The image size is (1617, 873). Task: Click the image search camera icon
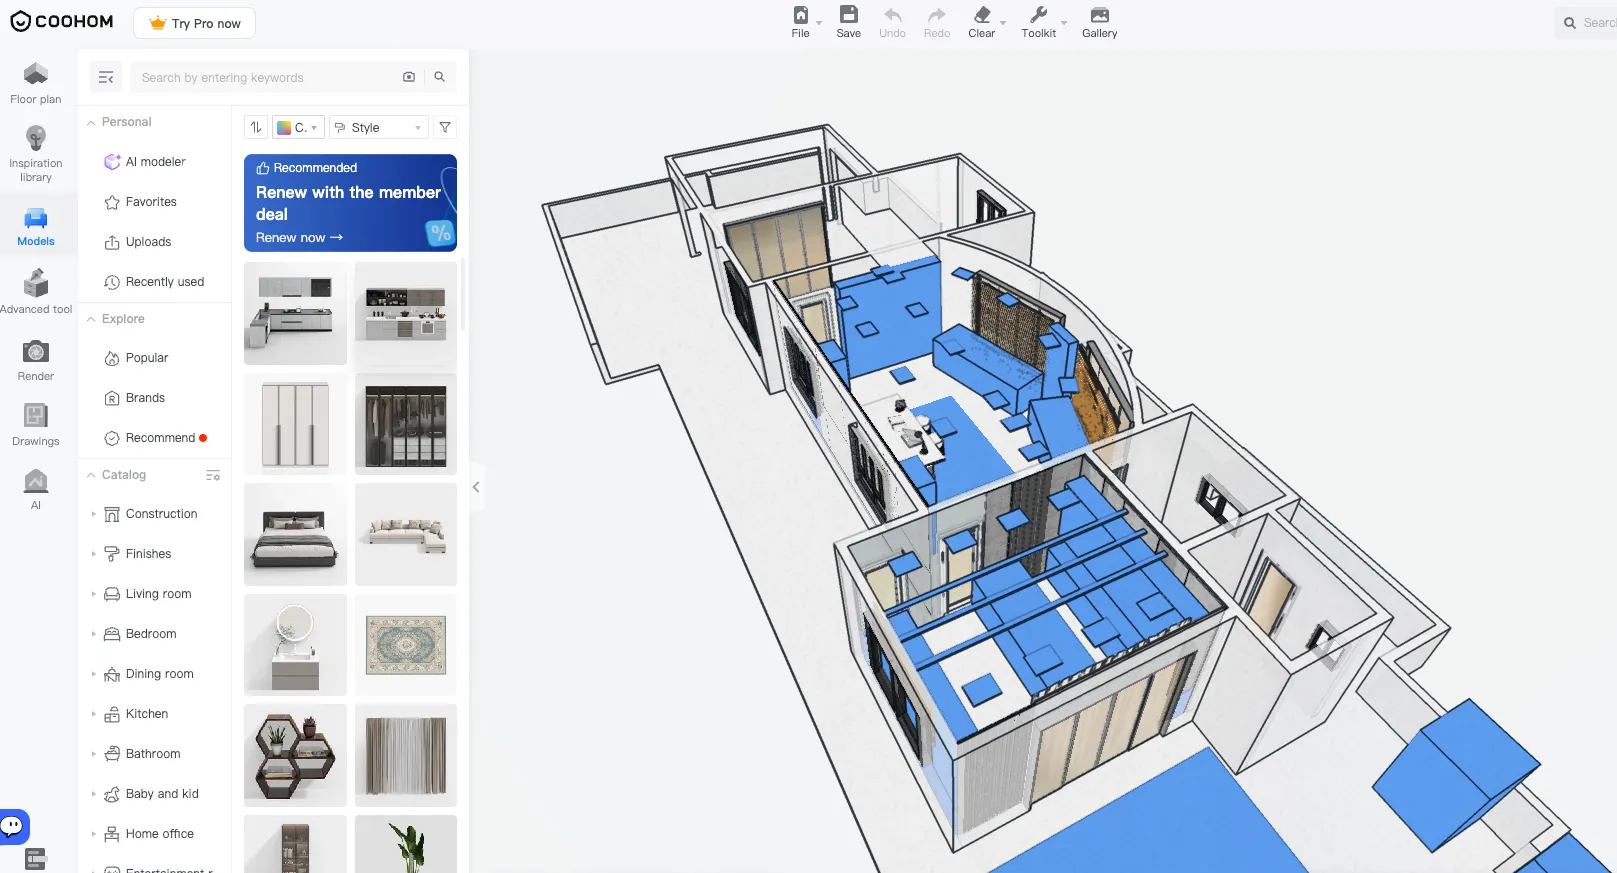click(409, 77)
